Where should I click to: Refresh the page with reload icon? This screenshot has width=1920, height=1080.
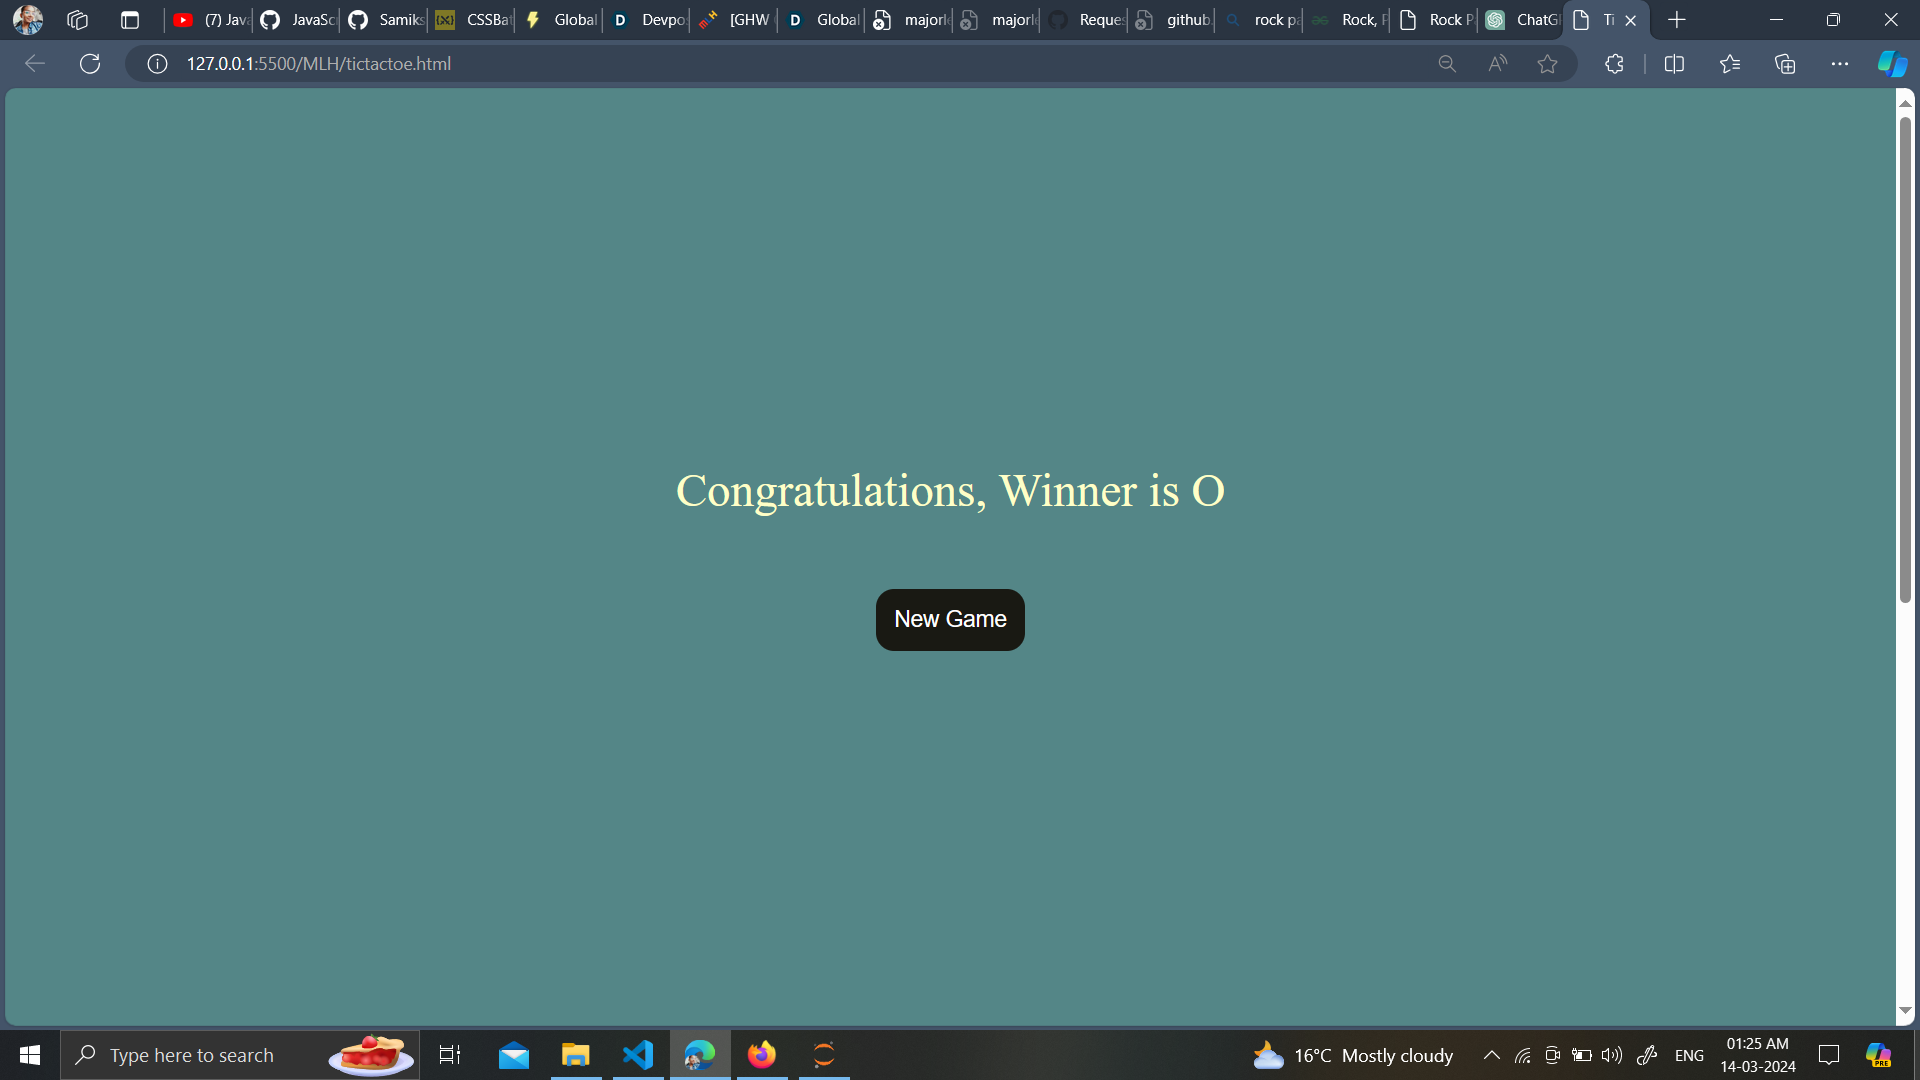tap(90, 64)
